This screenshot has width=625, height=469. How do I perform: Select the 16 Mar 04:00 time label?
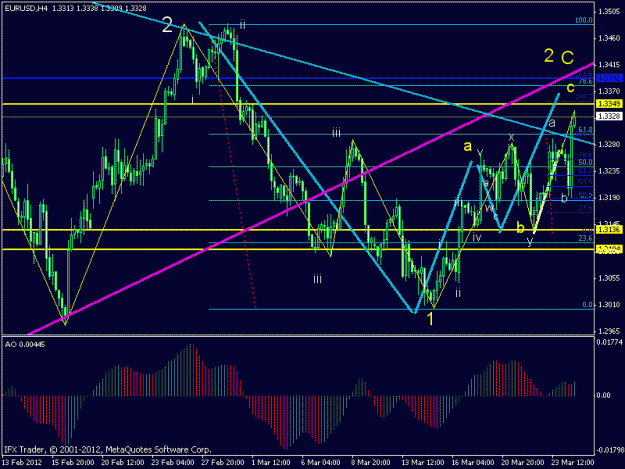[473, 463]
